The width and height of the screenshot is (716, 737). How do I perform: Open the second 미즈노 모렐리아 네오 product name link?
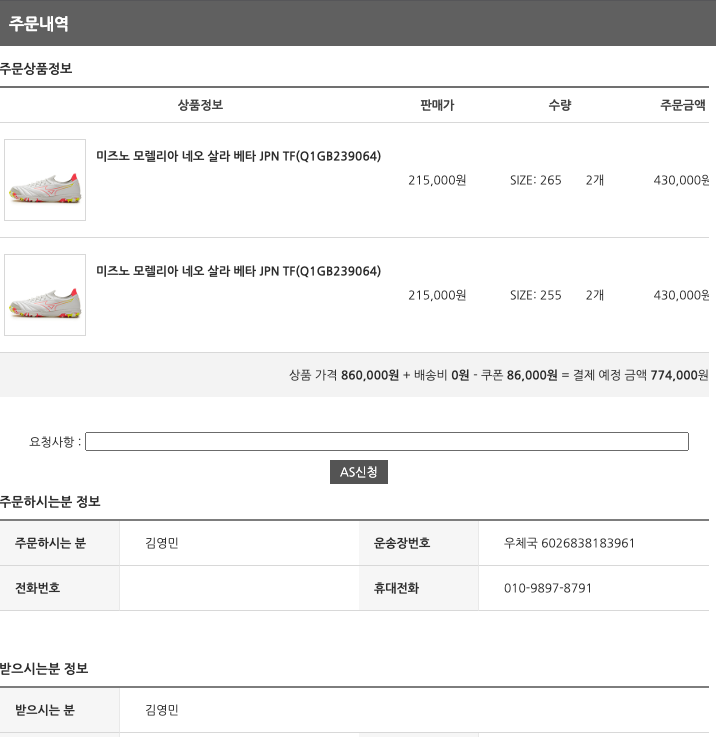click(x=238, y=271)
